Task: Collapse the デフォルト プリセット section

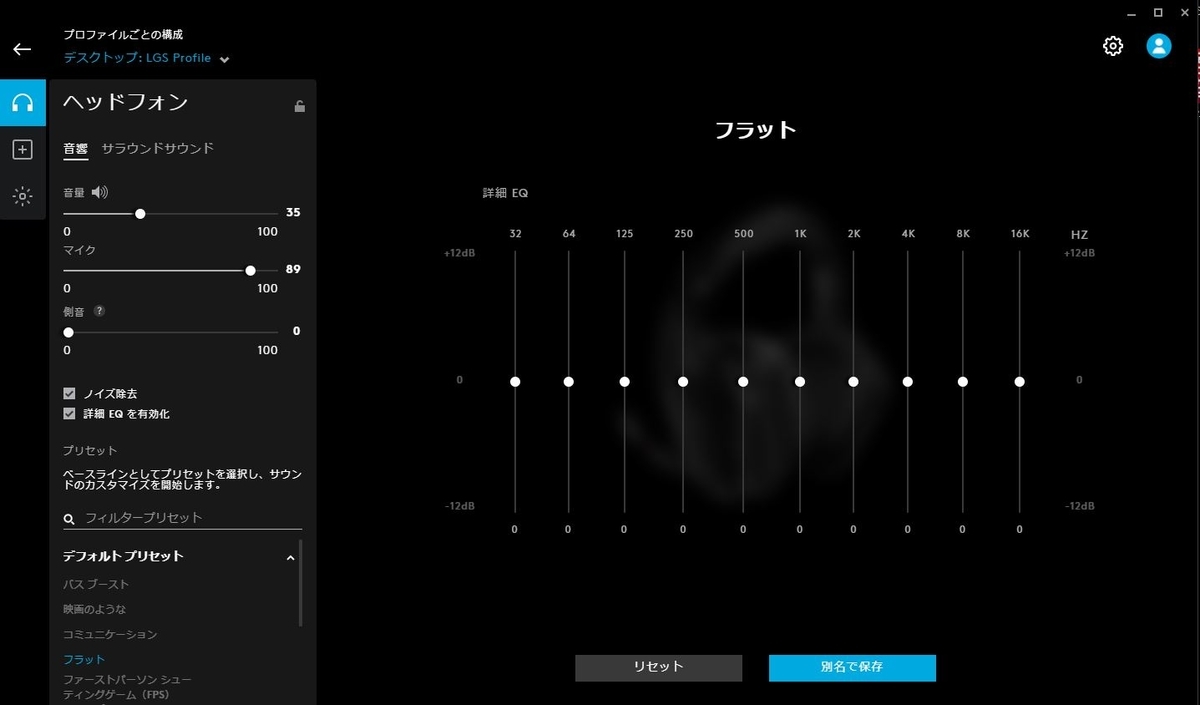Action: pos(291,558)
